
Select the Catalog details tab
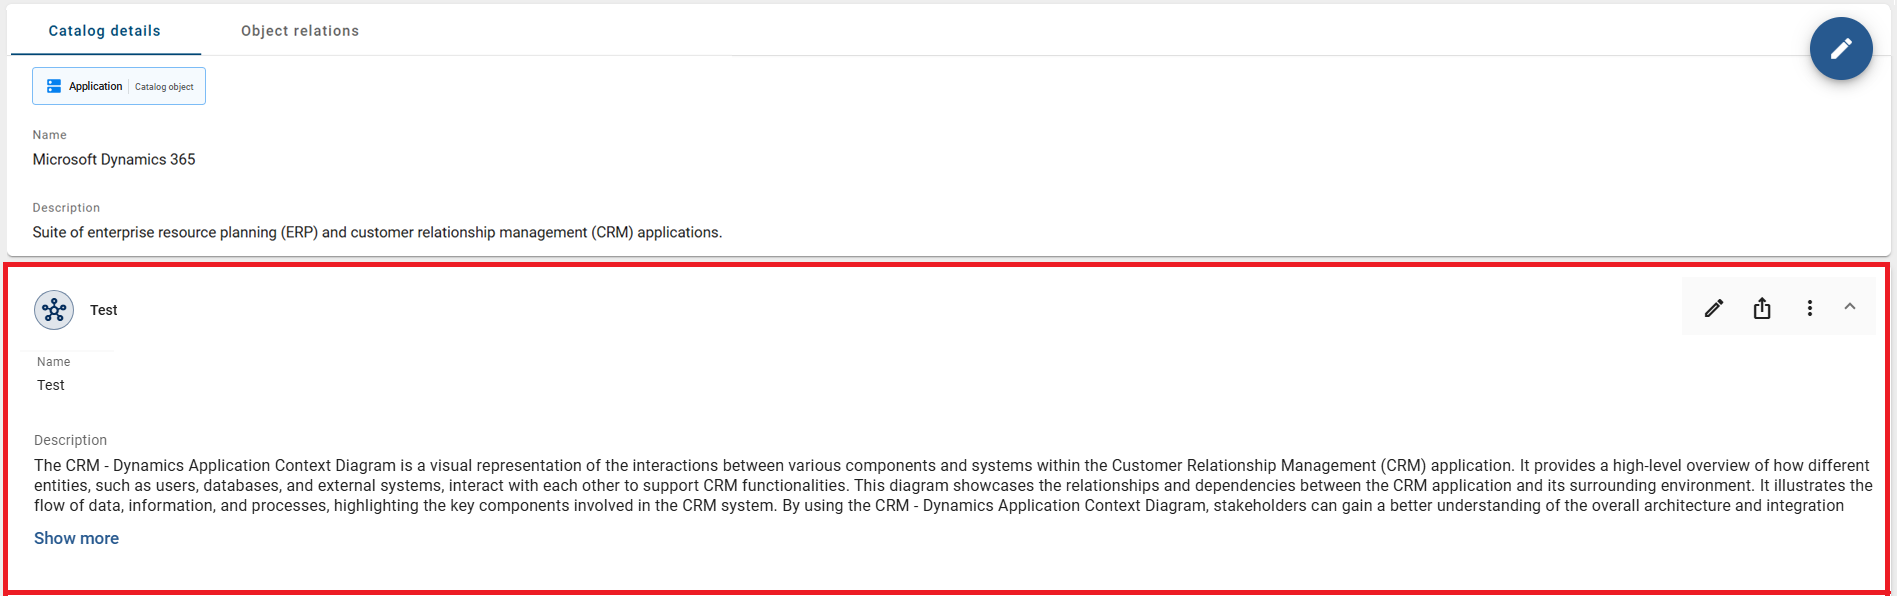[105, 31]
